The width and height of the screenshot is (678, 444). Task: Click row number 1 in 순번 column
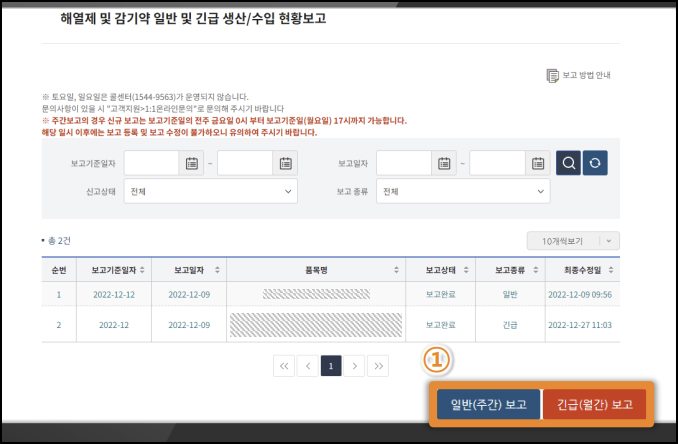59,295
